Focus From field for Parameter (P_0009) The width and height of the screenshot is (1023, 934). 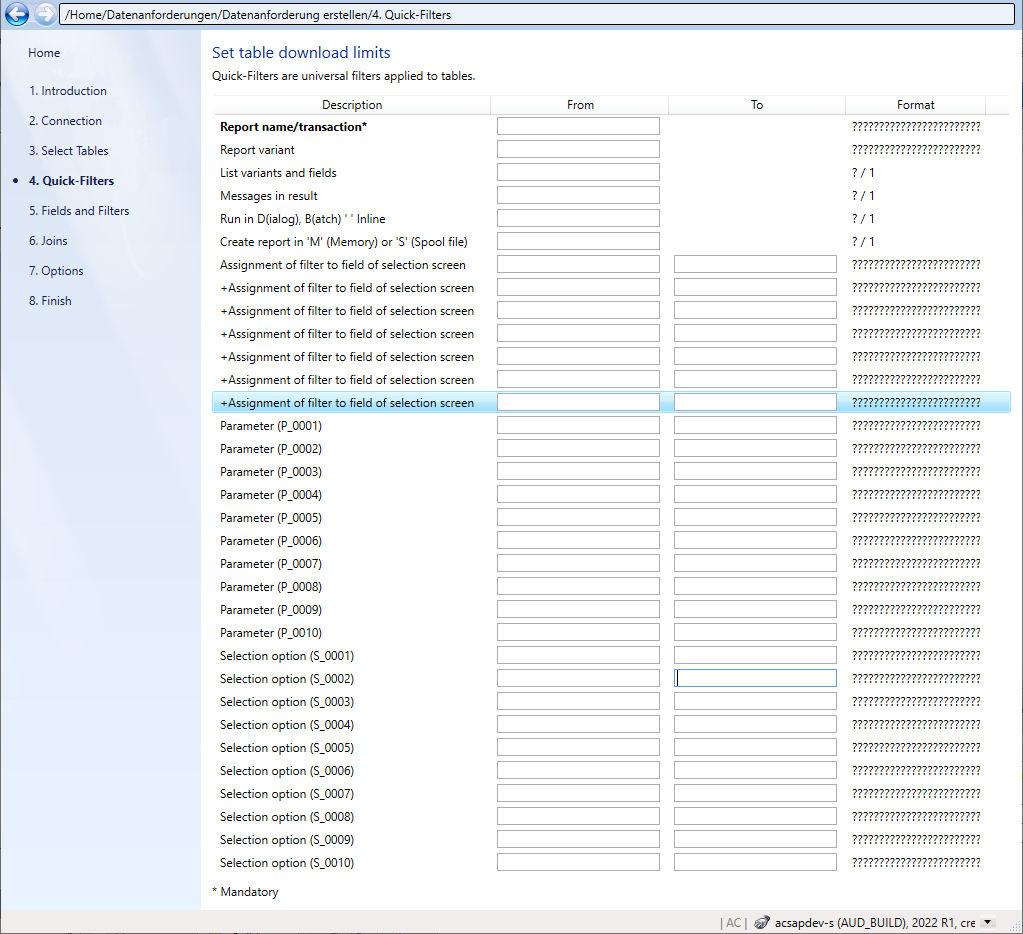tap(578, 609)
